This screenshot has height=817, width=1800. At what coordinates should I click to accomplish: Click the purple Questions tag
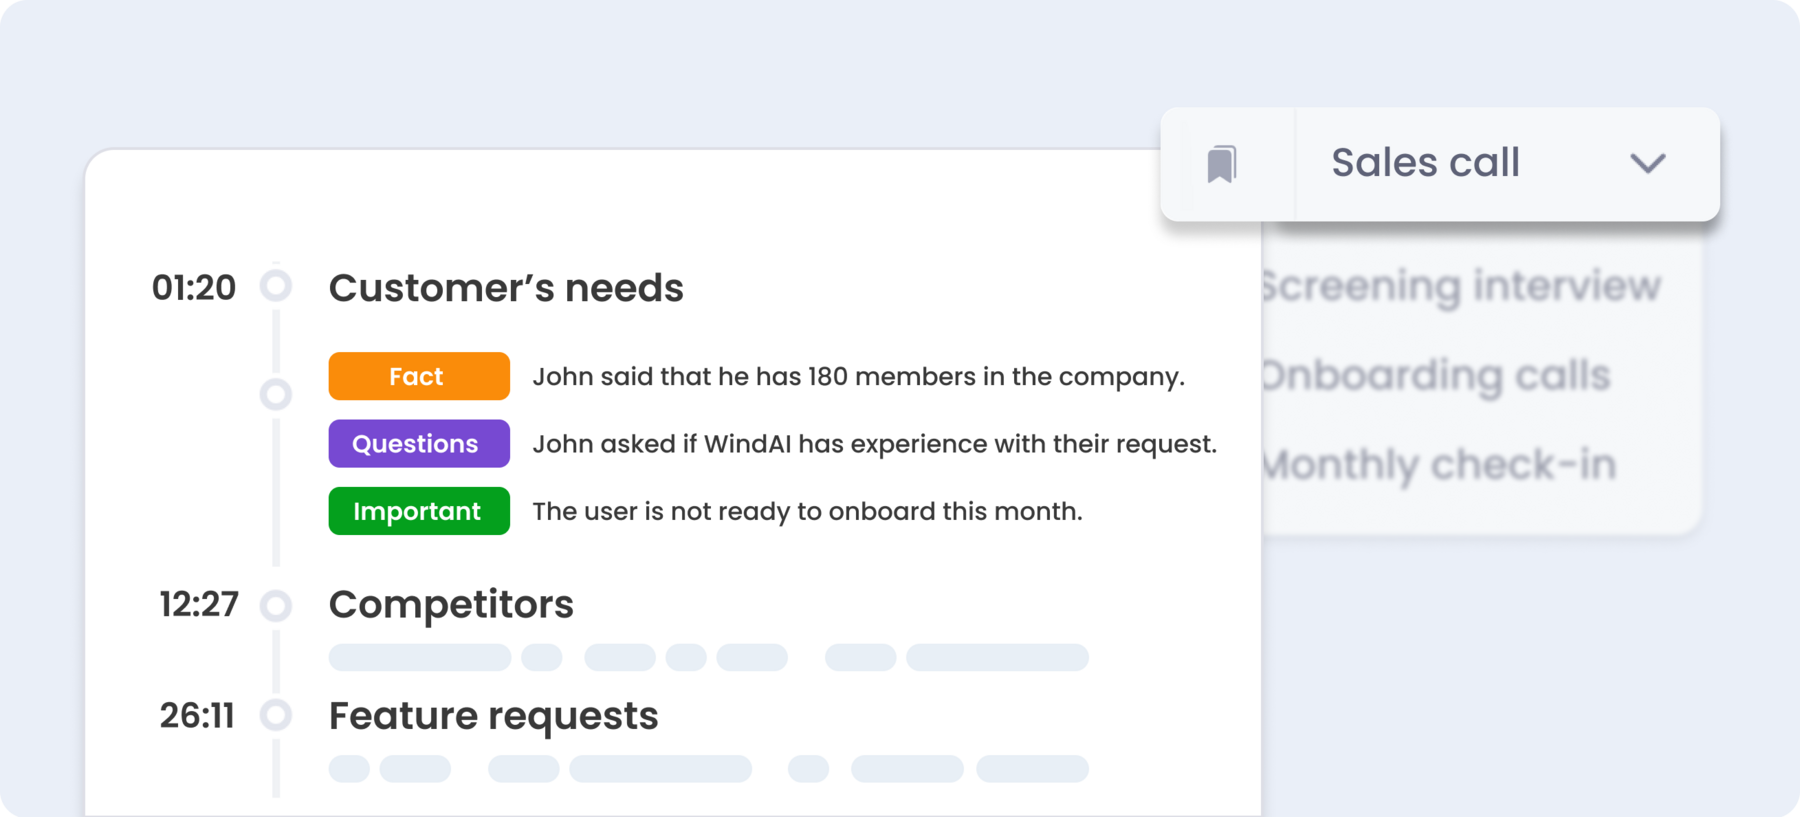(x=418, y=444)
